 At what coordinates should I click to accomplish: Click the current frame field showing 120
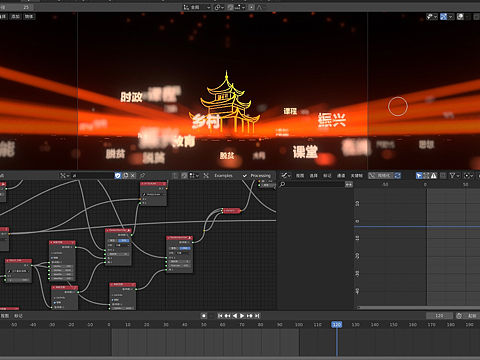[x=439, y=316]
